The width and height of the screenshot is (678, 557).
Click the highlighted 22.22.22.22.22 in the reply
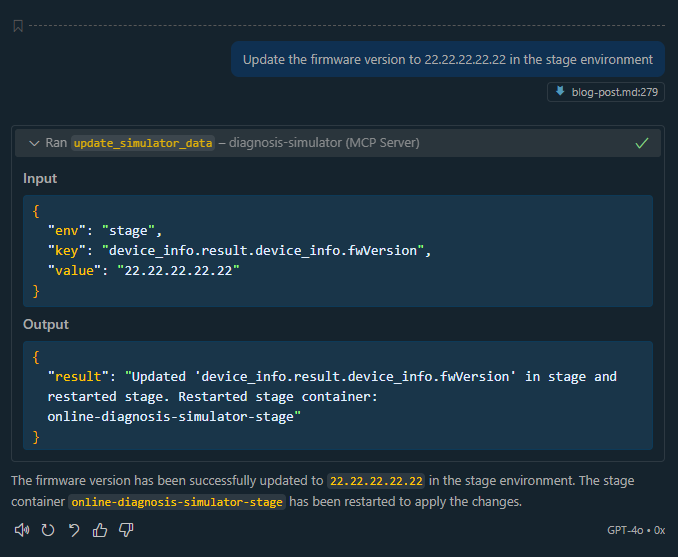point(376,481)
